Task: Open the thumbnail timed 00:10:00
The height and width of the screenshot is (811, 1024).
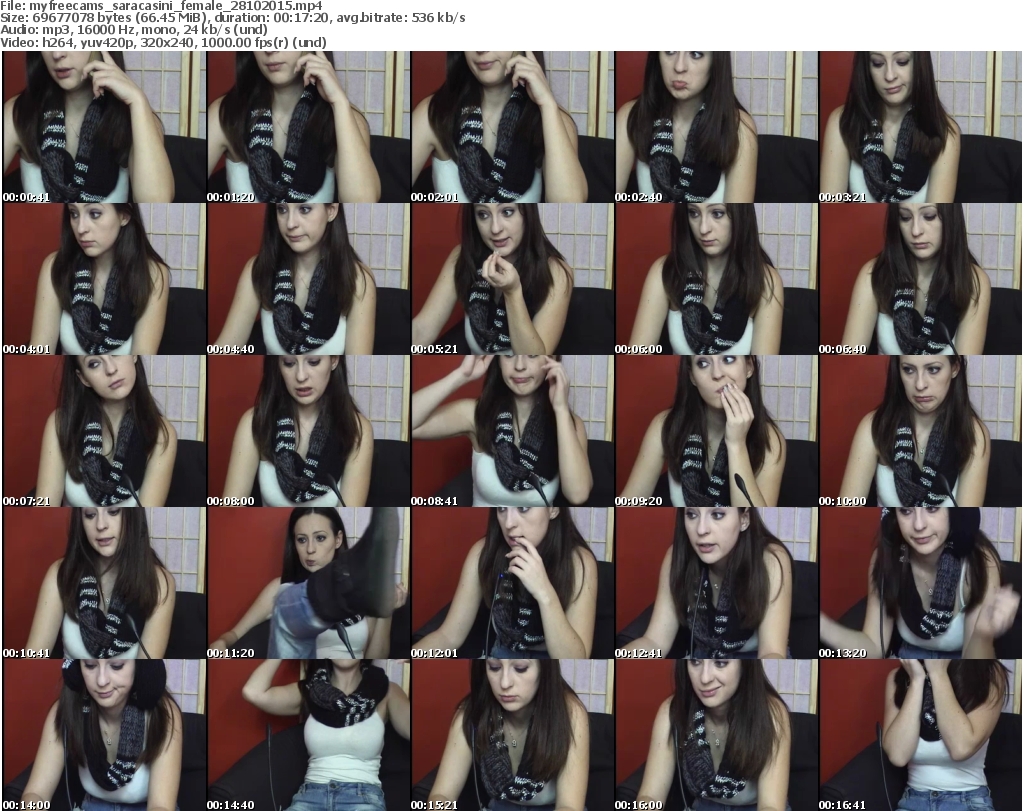Action: coord(920,432)
